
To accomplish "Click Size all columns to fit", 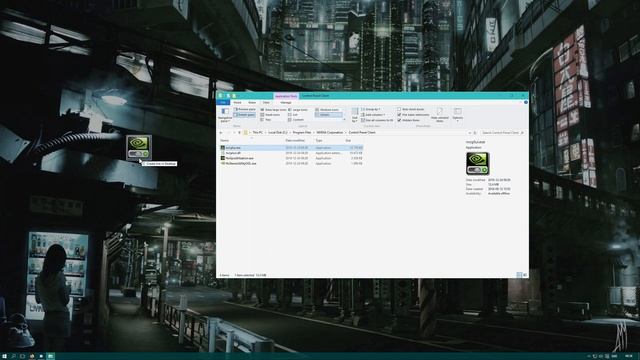I will point(377,120).
